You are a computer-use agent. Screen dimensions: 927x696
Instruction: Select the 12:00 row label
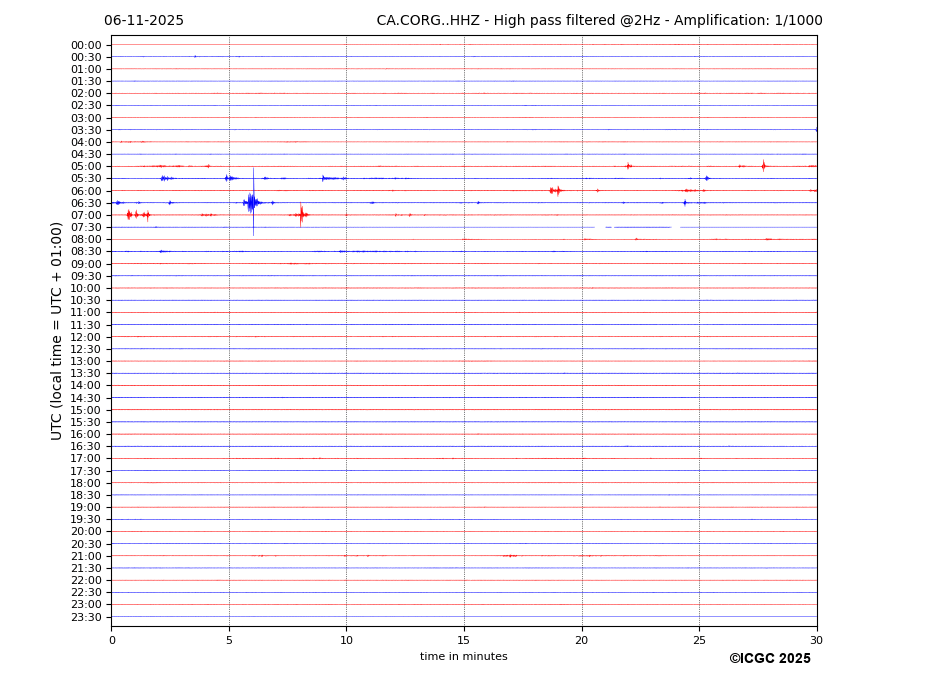click(x=86, y=337)
